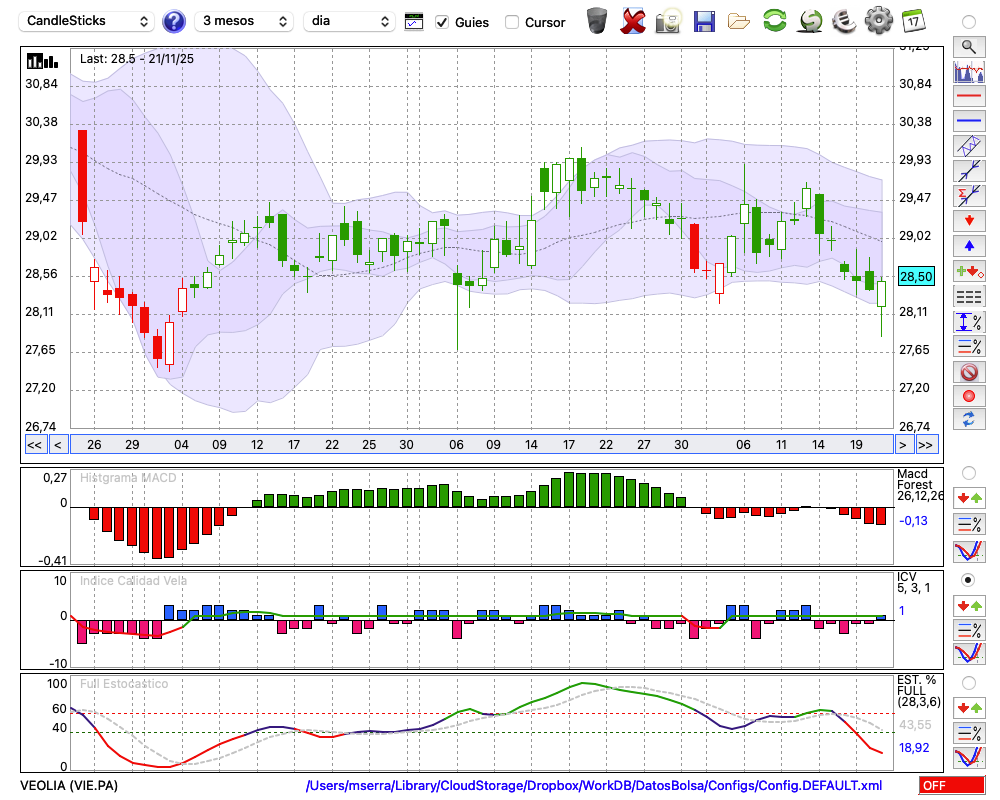Click the blue up arrow marker tool

tap(969, 246)
